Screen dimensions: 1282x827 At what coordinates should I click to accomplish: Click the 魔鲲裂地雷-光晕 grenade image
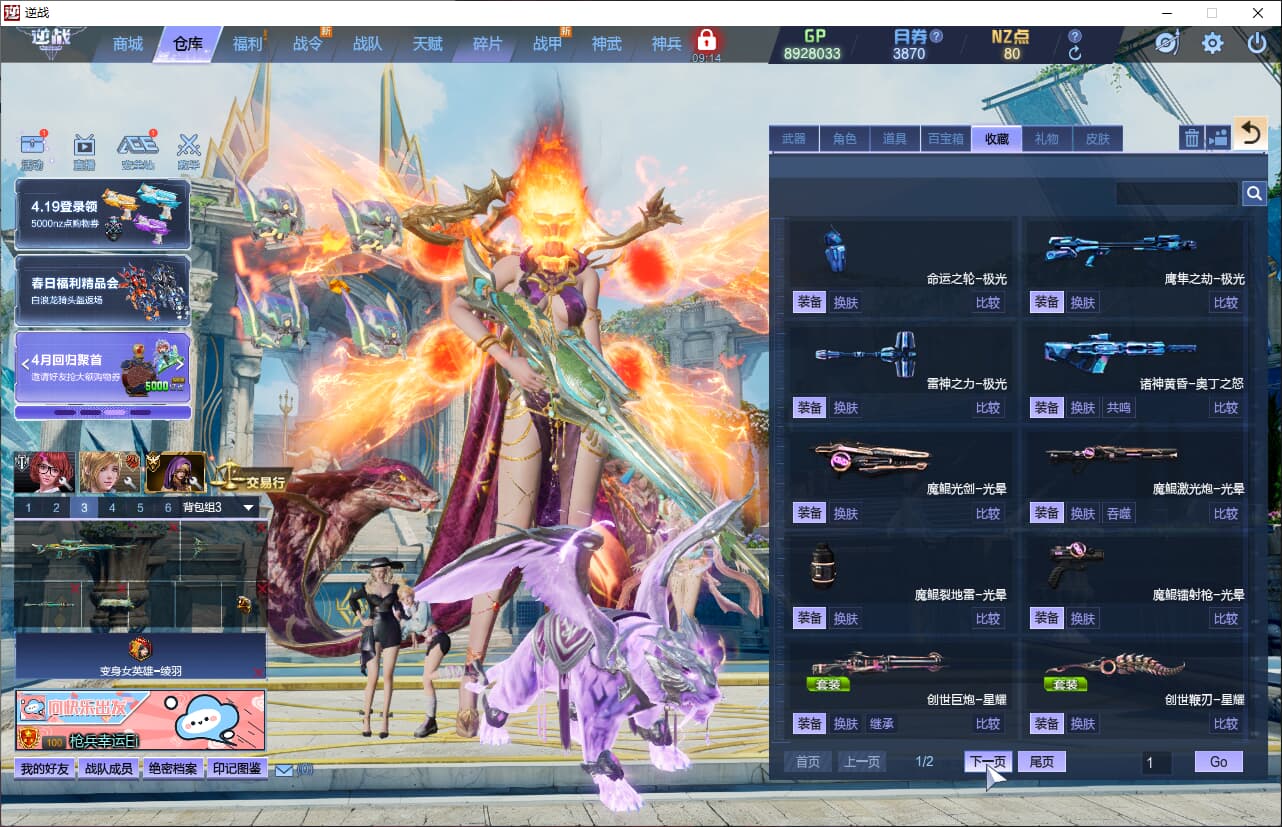pyautogui.click(x=823, y=566)
